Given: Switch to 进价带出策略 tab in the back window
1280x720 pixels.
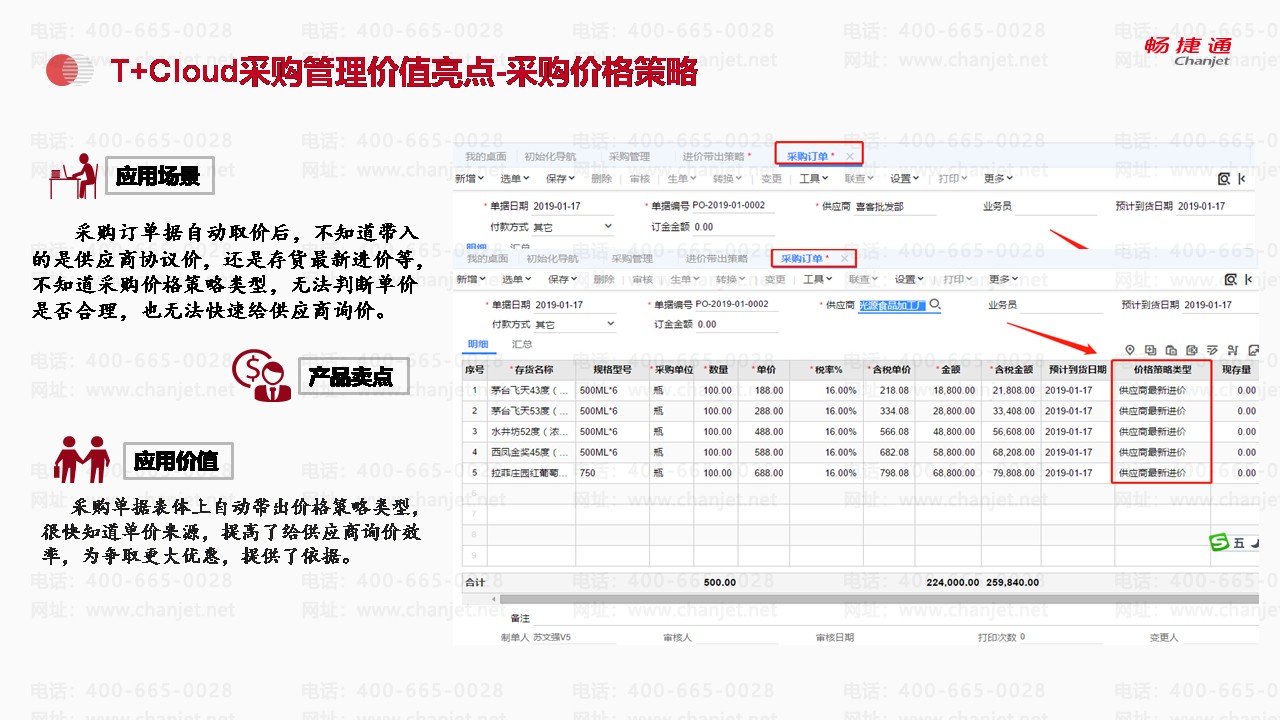Looking at the screenshot, I should pyautogui.click(x=716, y=157).
